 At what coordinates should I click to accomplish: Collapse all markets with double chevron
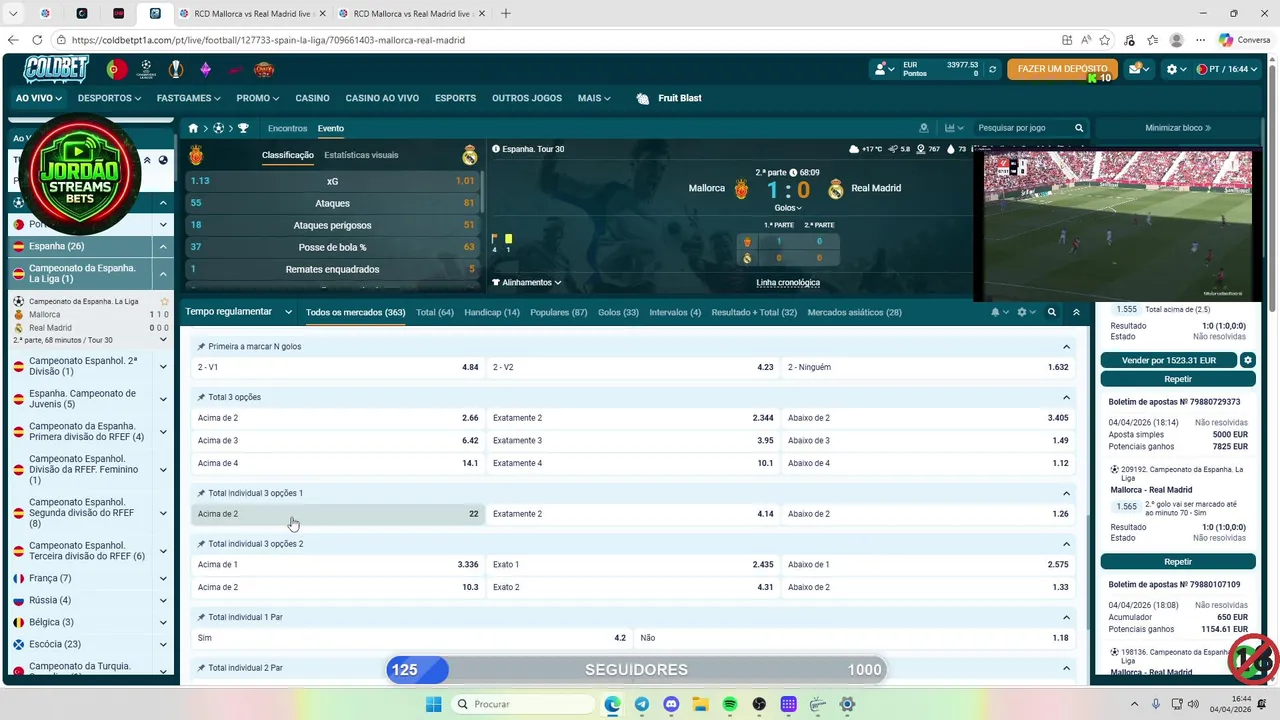1076,312
